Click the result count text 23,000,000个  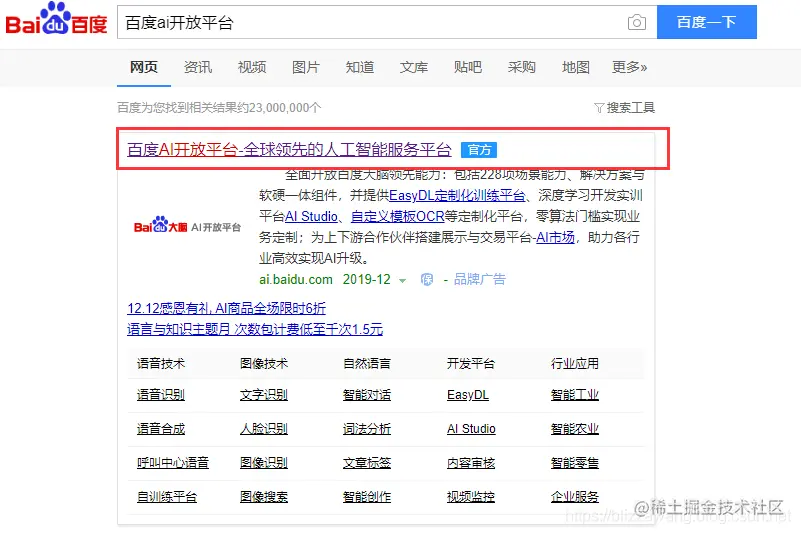click(285, 108)
